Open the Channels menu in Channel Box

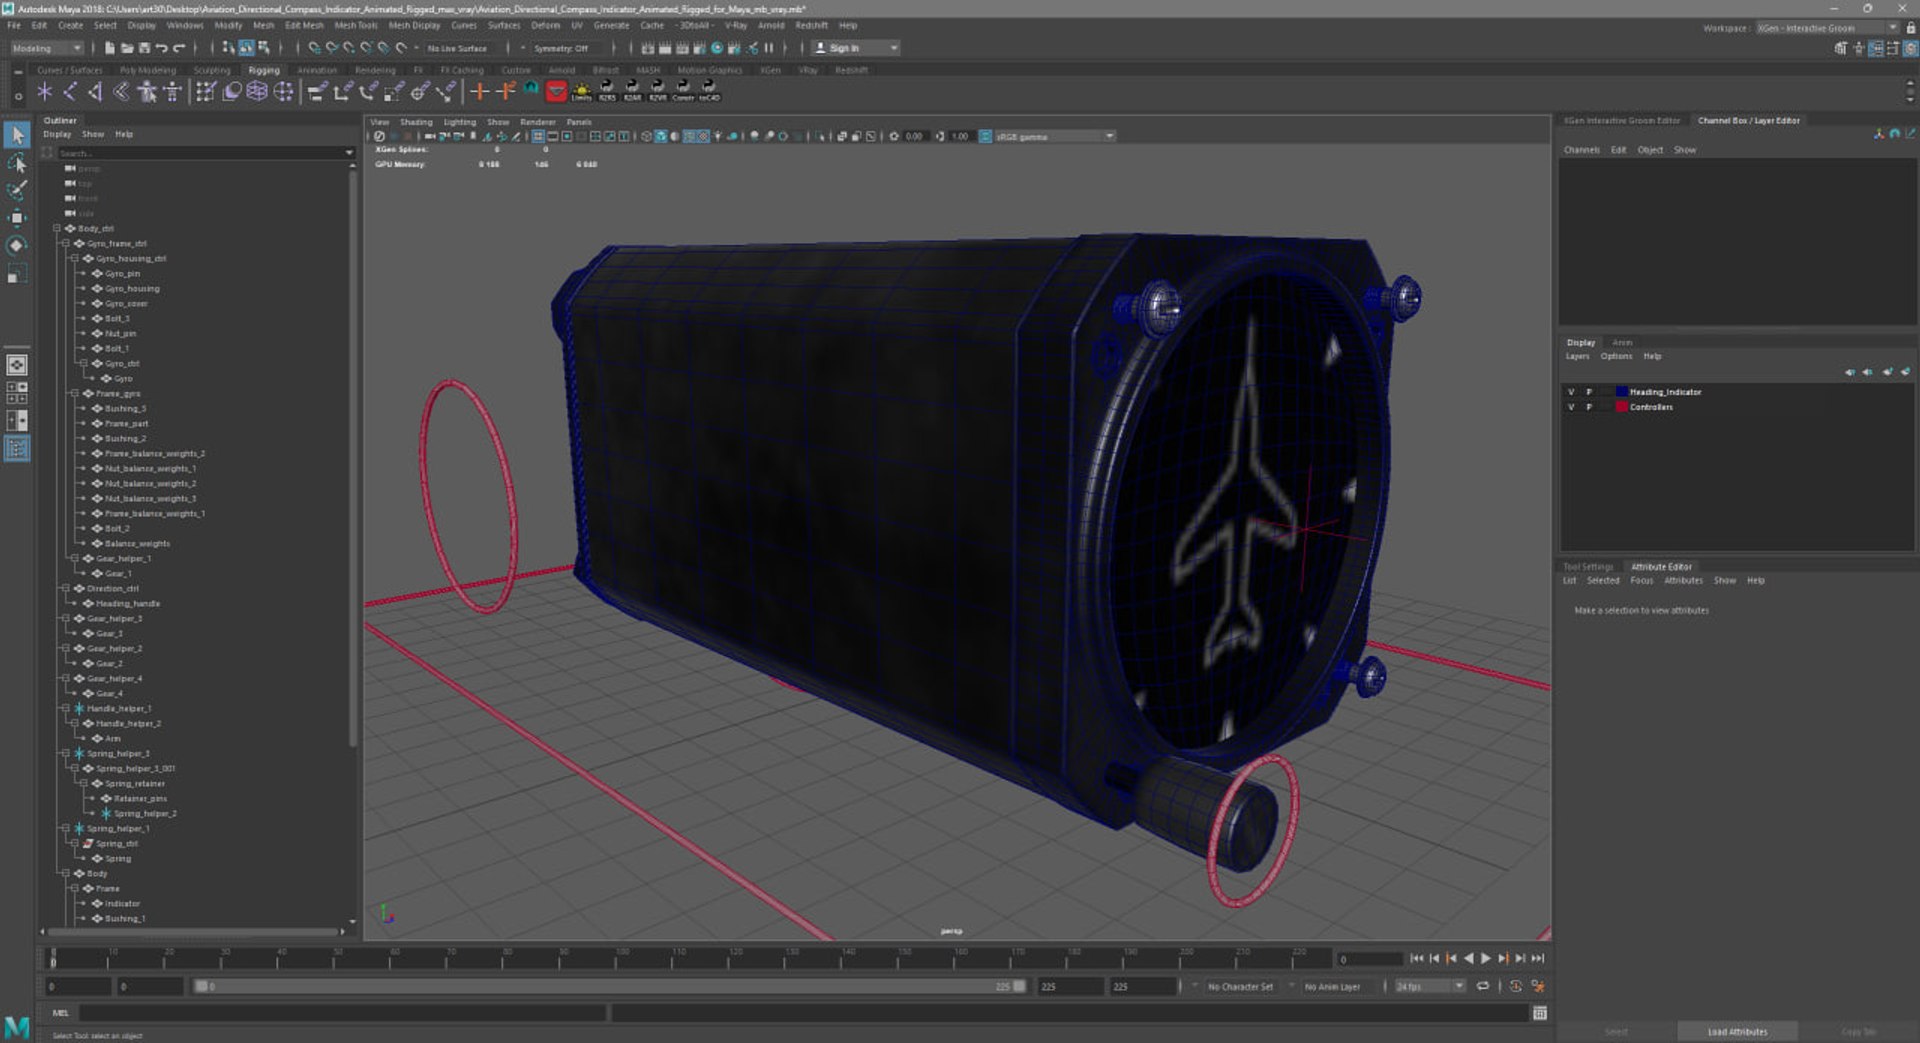click(x=1581, y=150)
